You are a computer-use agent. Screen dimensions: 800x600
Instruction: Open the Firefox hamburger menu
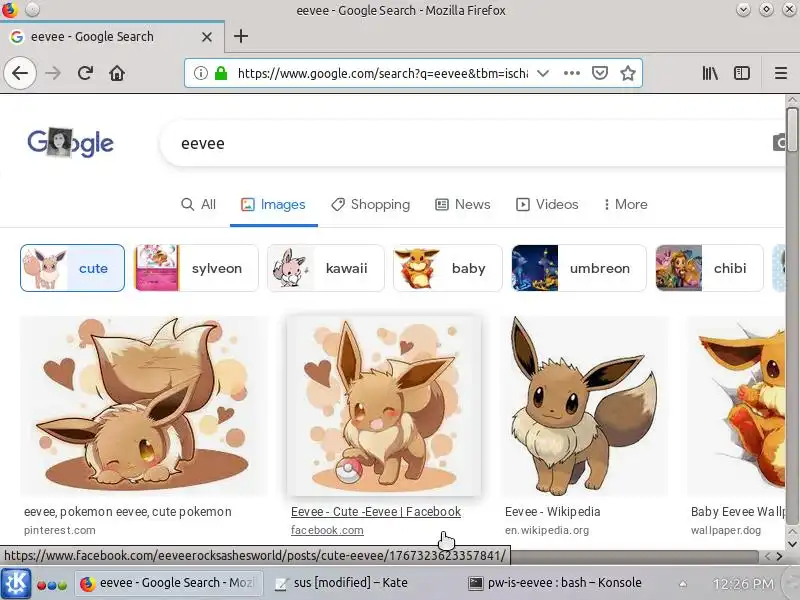pos(781,73)
